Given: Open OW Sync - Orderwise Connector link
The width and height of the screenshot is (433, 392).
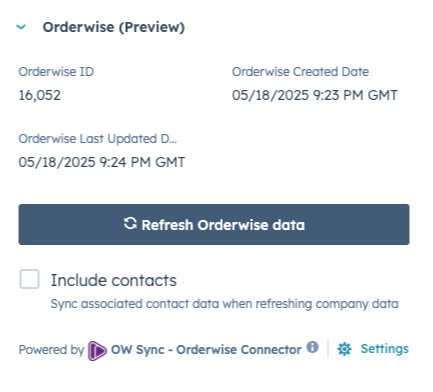Looking at the screenshot, I should [x=206, y=350].
